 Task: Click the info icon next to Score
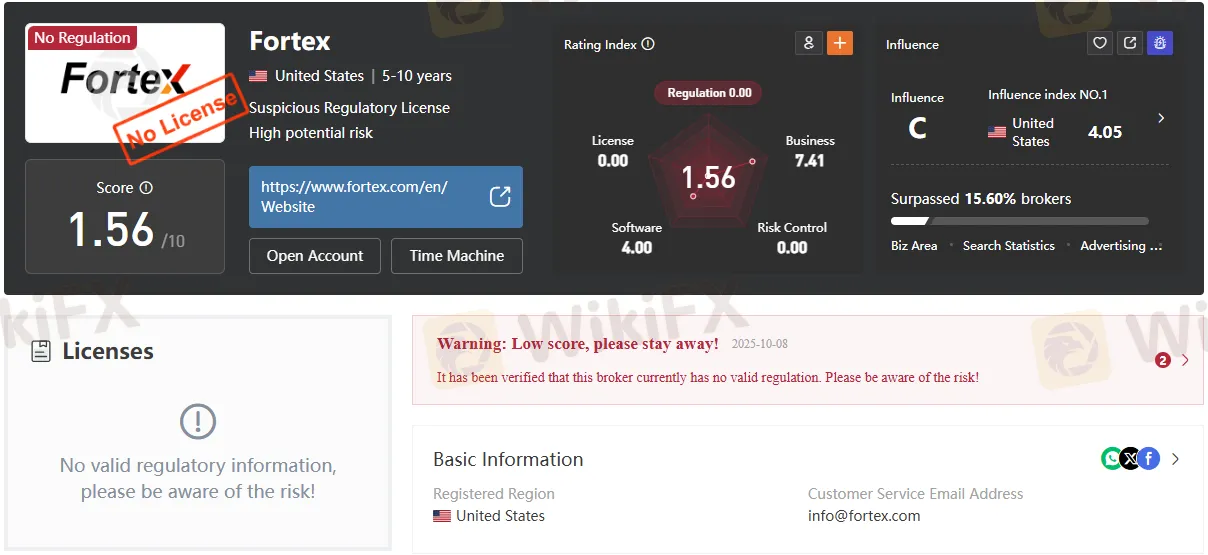tap(146, 188)
